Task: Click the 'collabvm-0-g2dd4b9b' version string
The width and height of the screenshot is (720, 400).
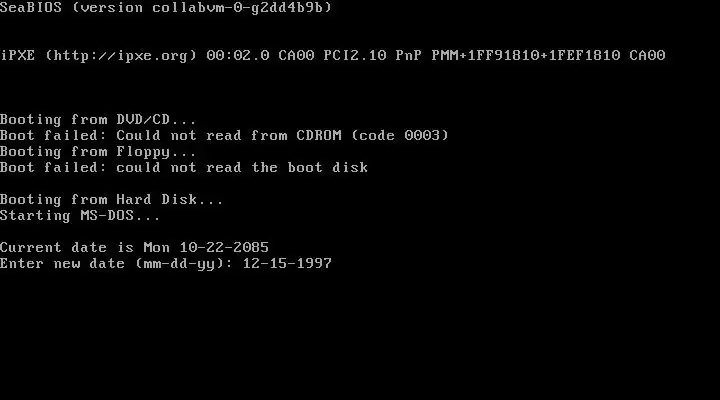Action: [x=237, y=7]
